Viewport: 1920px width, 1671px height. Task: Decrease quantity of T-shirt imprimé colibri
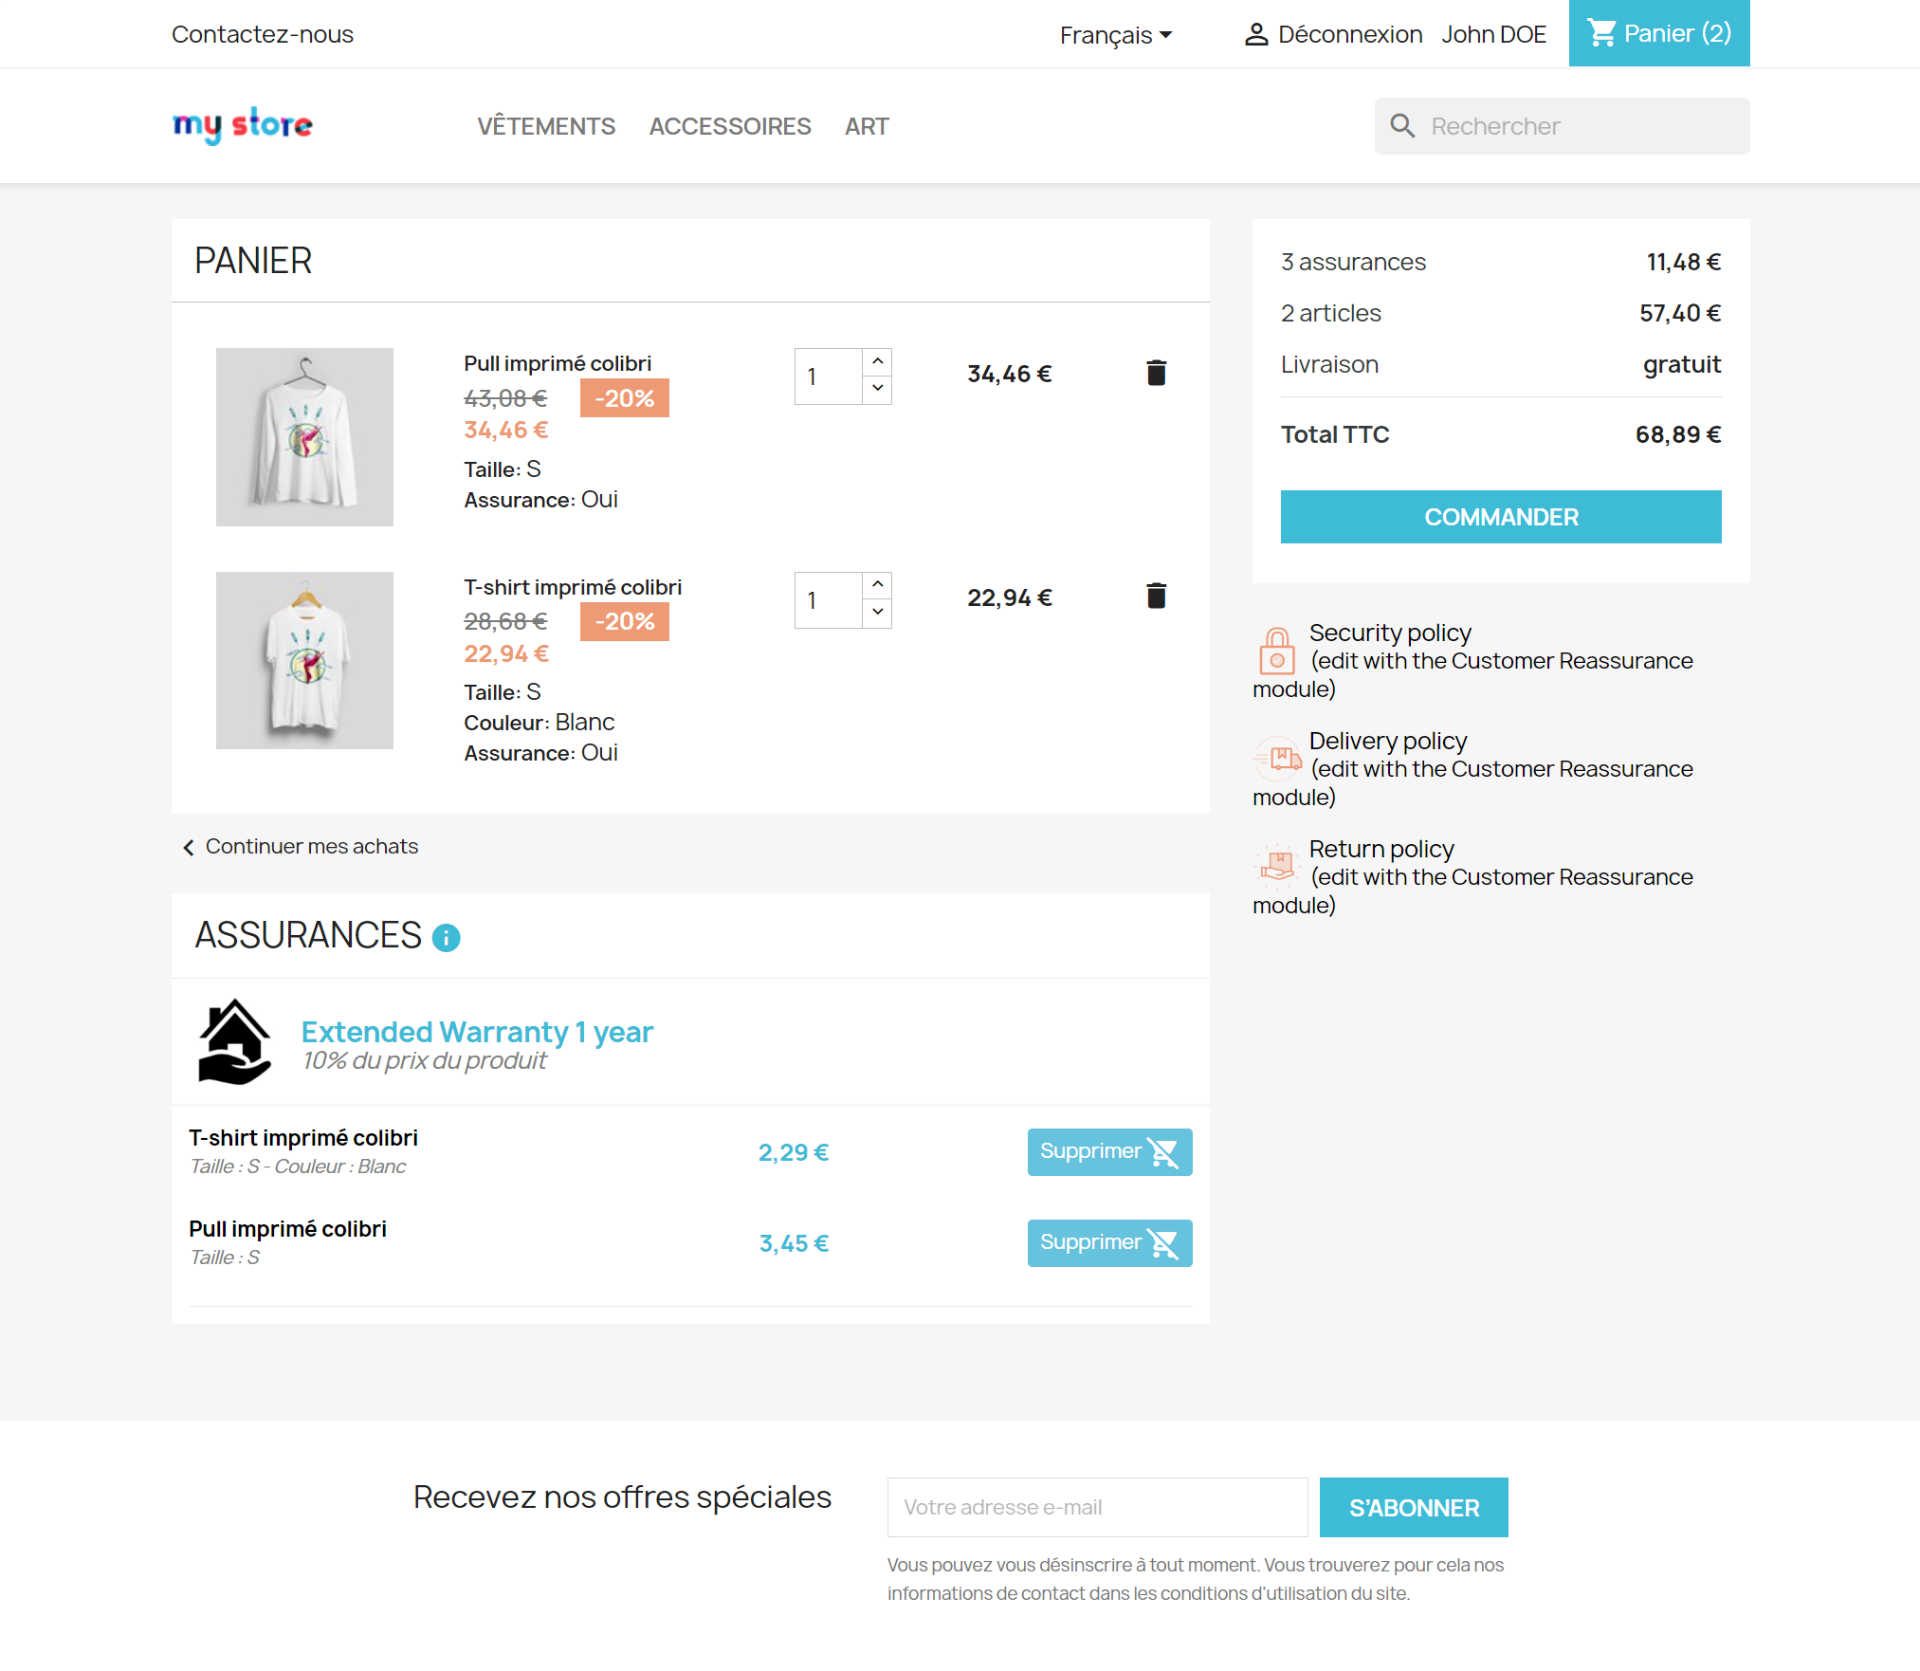pyautogui.click(x=877, y=613)
